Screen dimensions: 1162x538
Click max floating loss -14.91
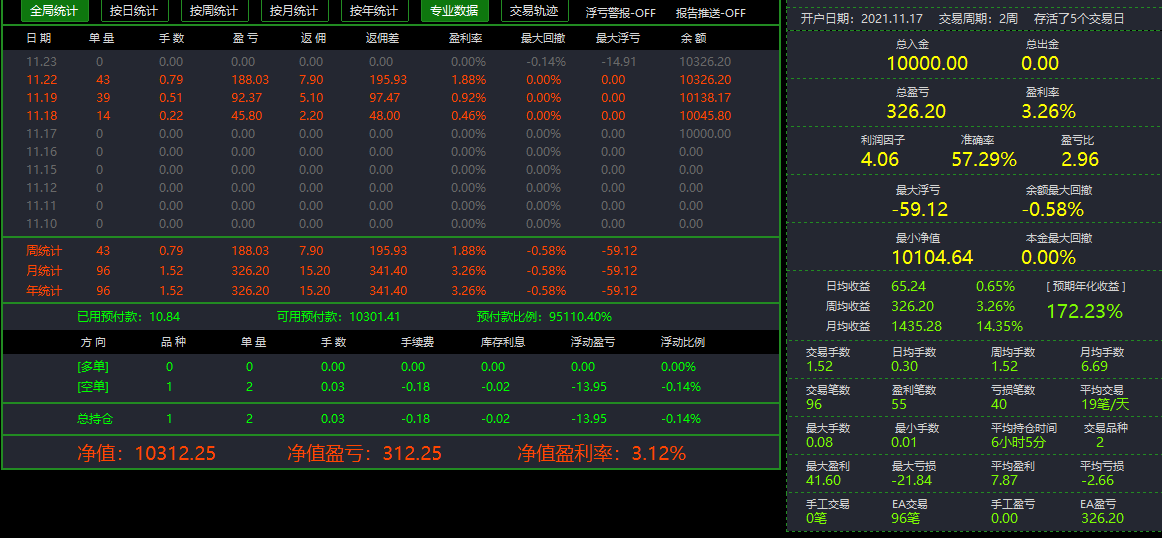pyautogui.click(x=619, y=62)
